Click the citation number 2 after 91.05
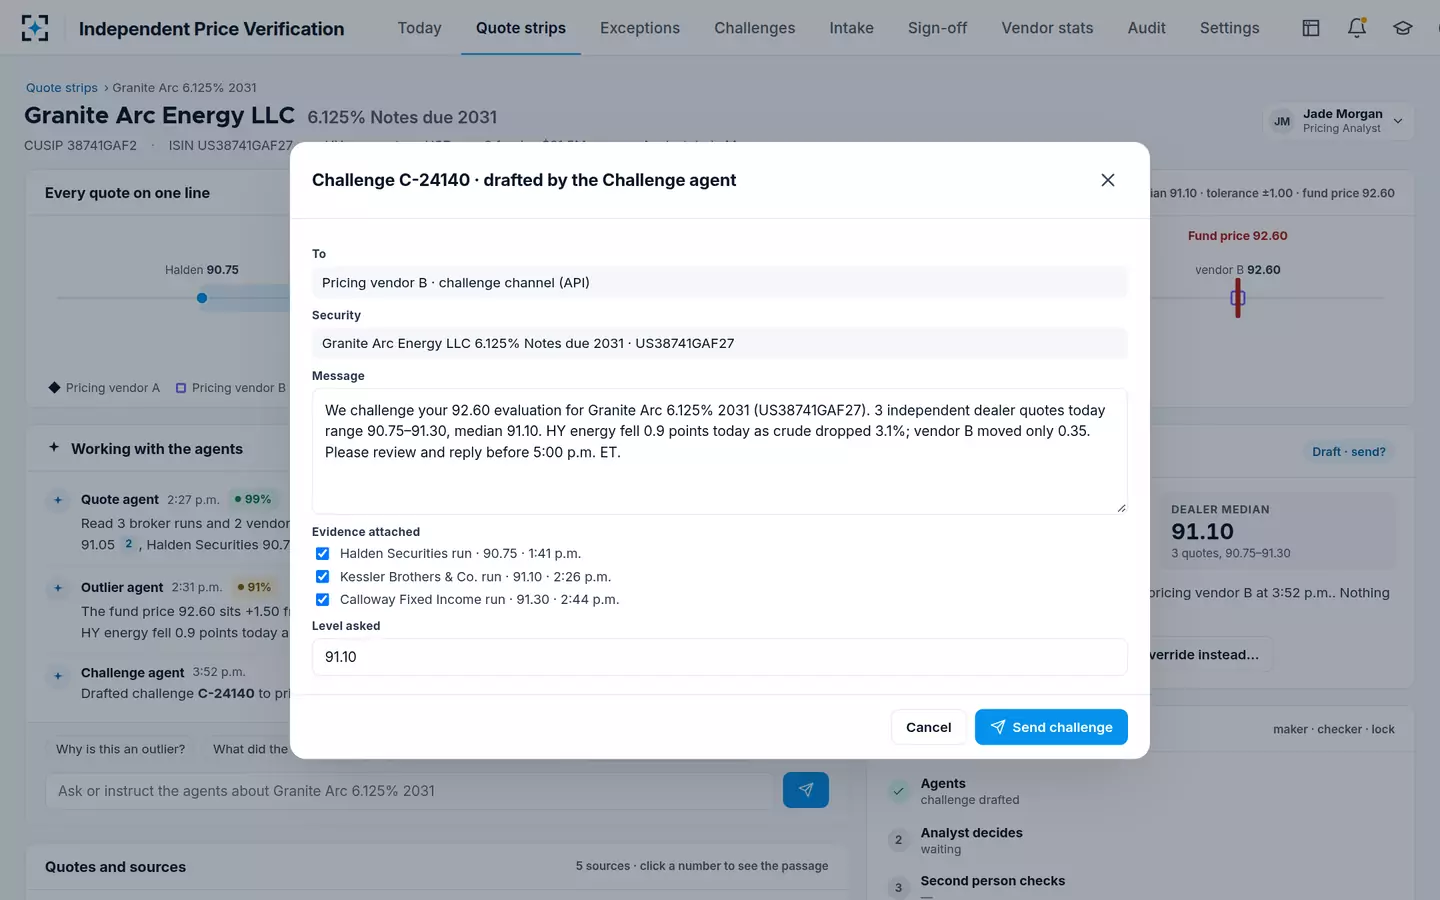Image resolution: width=1440 pixels, height=900 pixels. coord(129,545)
